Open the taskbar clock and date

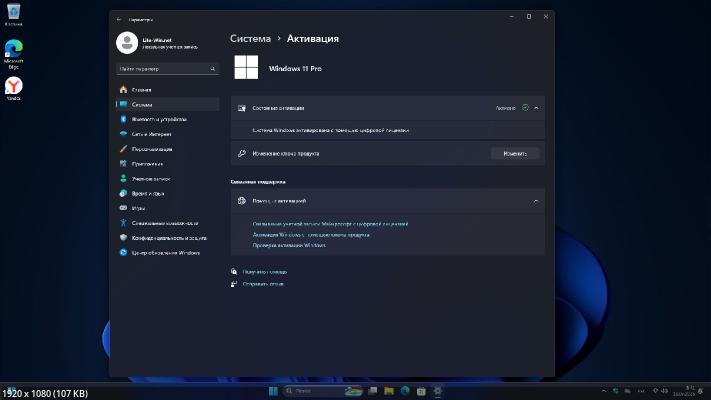685,391
